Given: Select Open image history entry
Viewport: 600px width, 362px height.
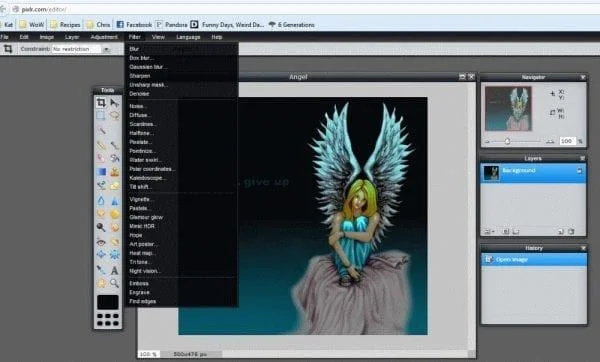Looking at the screenshot, I should pos(534,259).
